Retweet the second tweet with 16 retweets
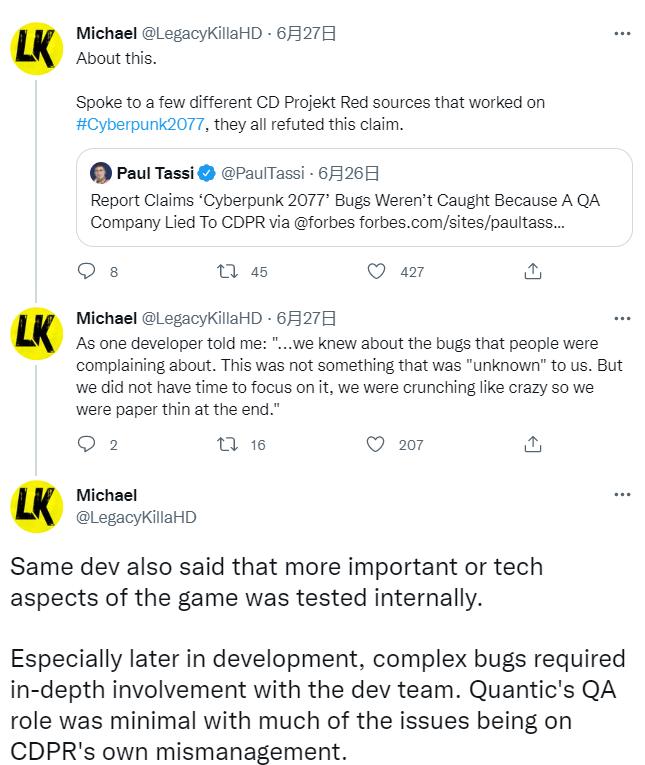Viewport: 645px width, 765px height. (x=227, y=444)
